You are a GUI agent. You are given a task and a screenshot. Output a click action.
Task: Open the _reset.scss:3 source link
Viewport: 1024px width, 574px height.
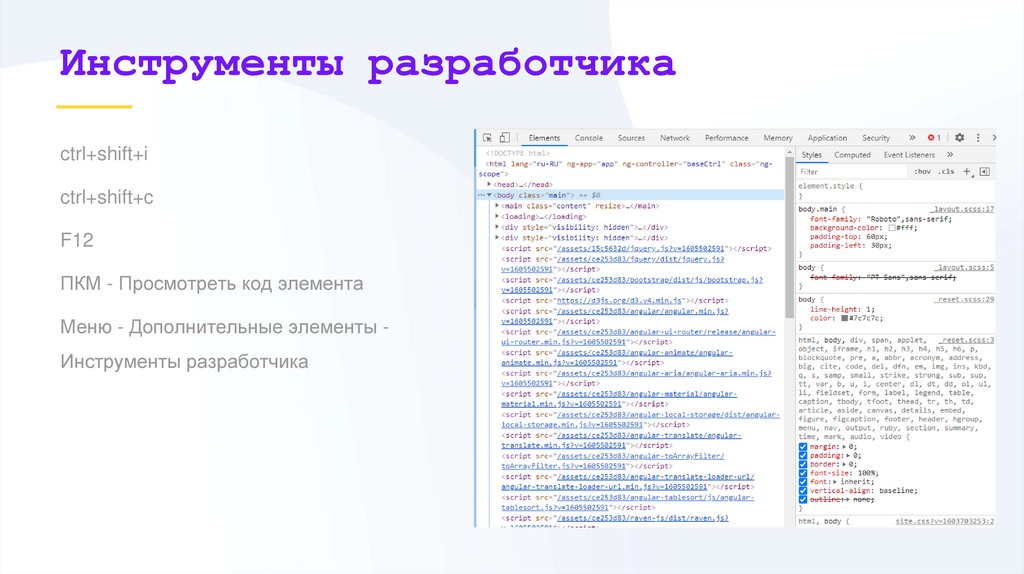pyautogui.click(x=967, y=340)
